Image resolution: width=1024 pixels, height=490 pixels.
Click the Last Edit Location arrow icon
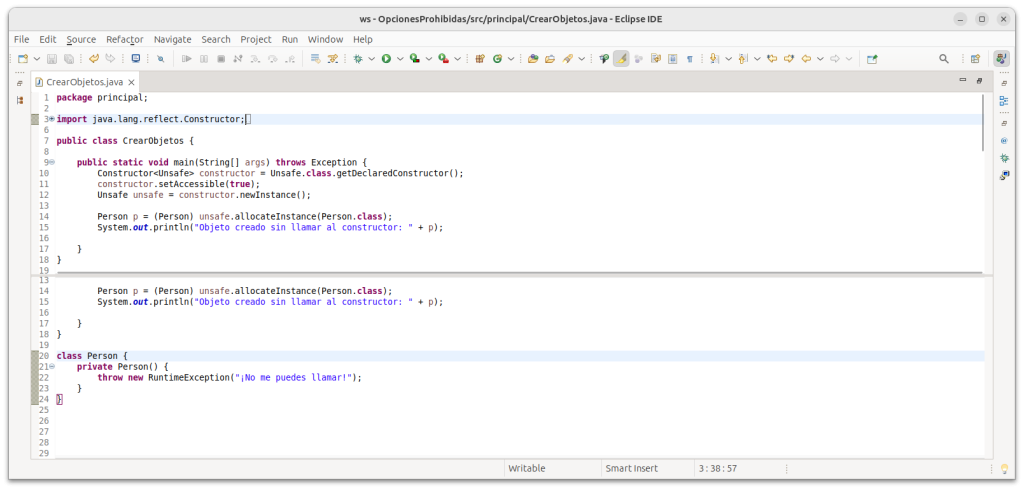[x=771, y=59]
